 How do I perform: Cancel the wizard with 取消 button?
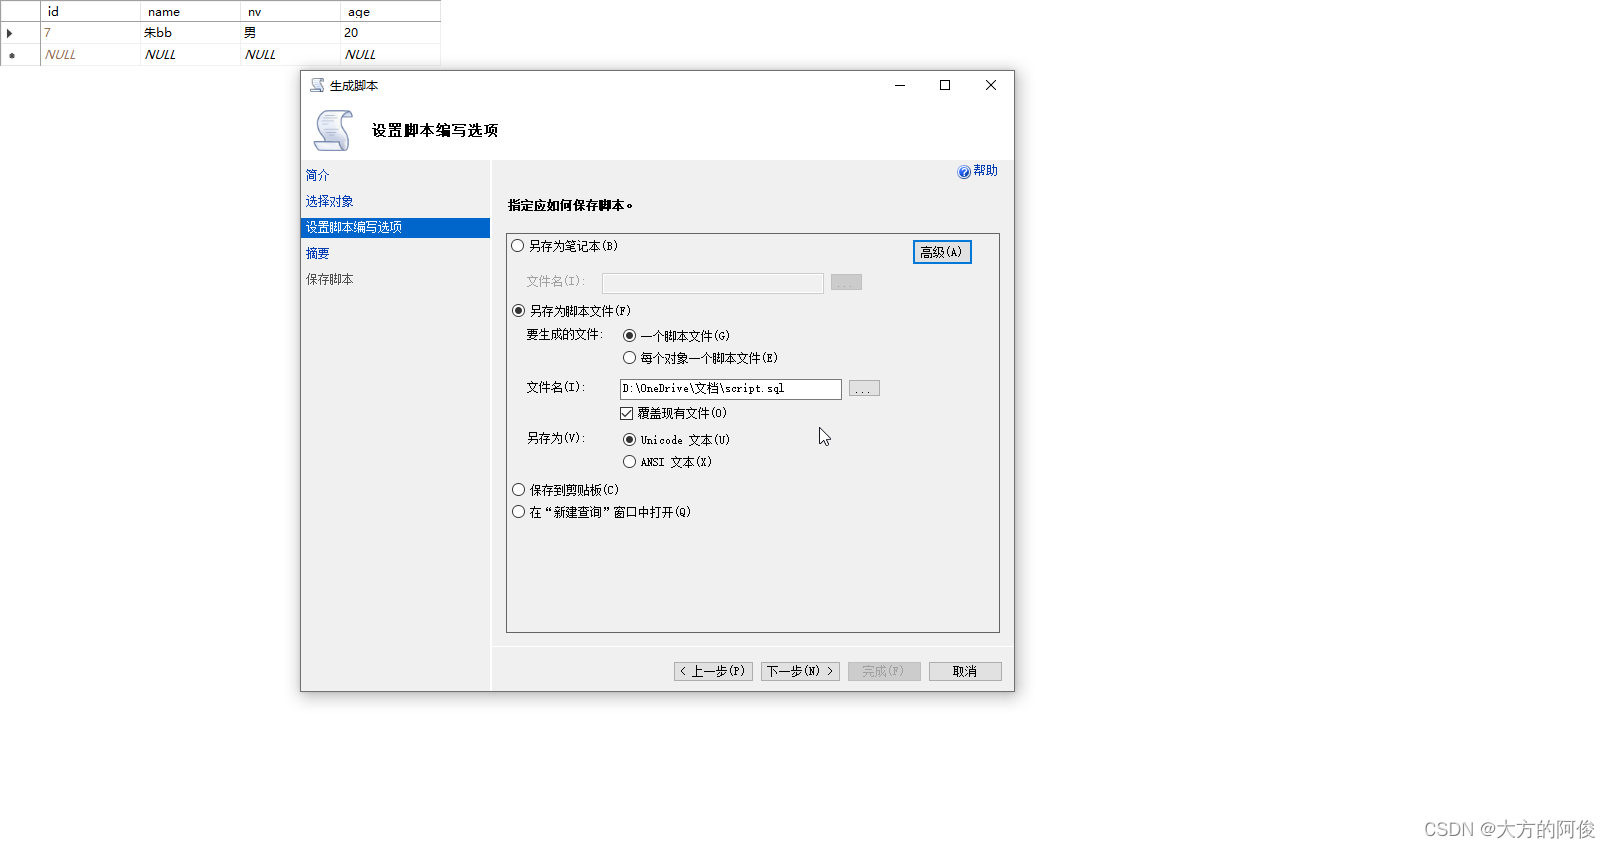coord(964,671)
